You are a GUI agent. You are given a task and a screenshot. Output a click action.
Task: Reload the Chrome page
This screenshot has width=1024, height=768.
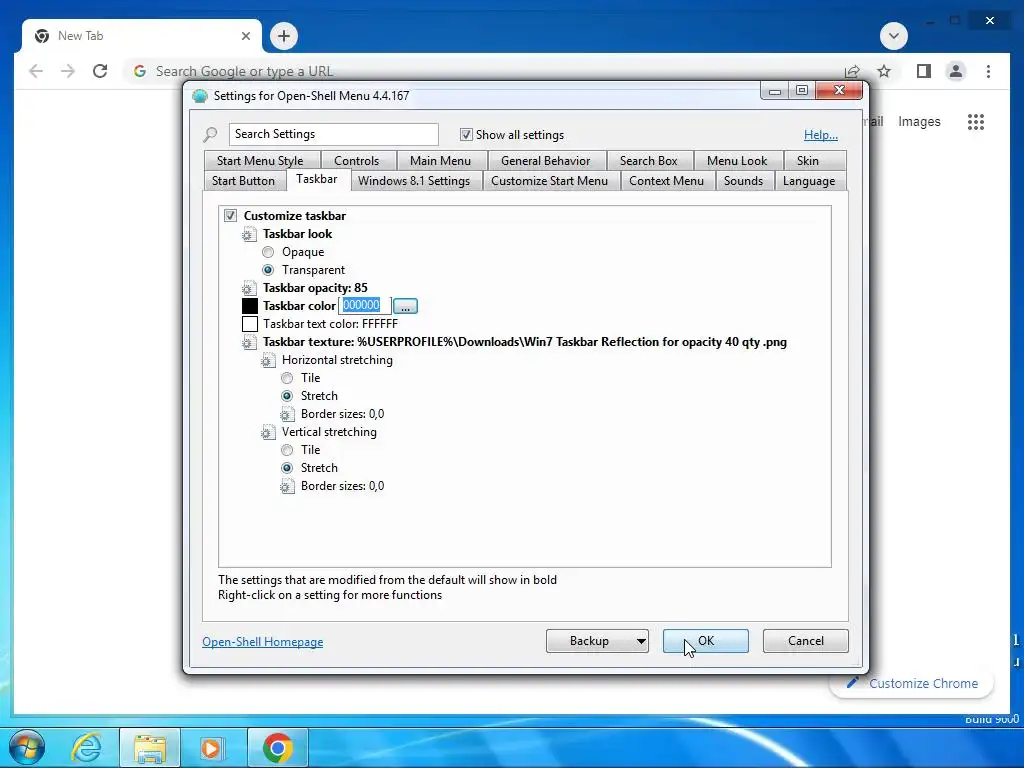pyautogui.click(x=100, y=71)
